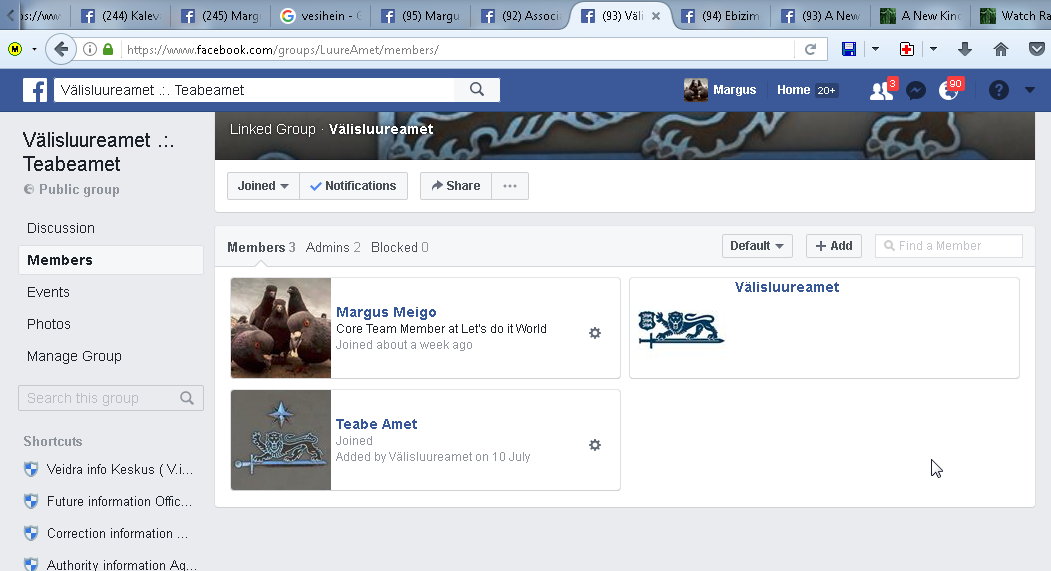
Task: Click the site information (i) icon
Action: [90, 49]
